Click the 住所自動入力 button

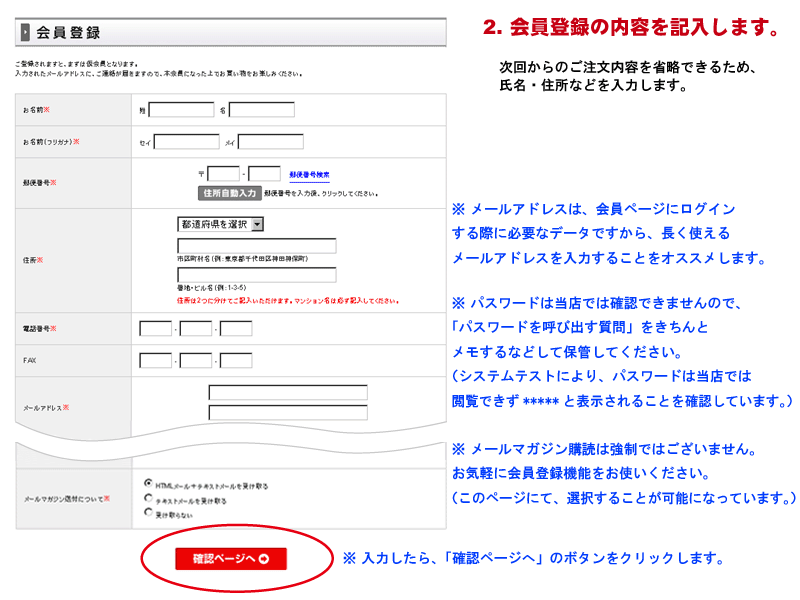click(x=230, y=193)
